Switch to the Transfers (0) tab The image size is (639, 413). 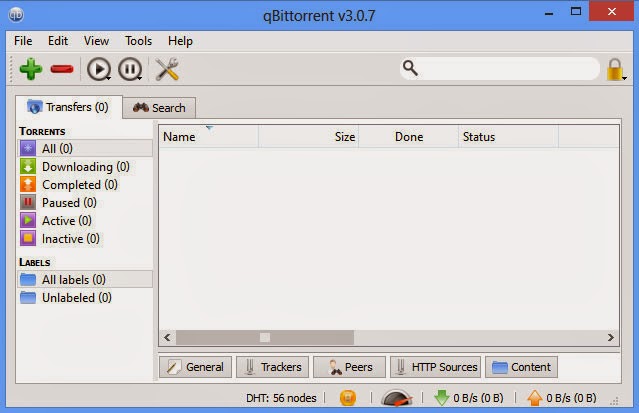point(68,107)
